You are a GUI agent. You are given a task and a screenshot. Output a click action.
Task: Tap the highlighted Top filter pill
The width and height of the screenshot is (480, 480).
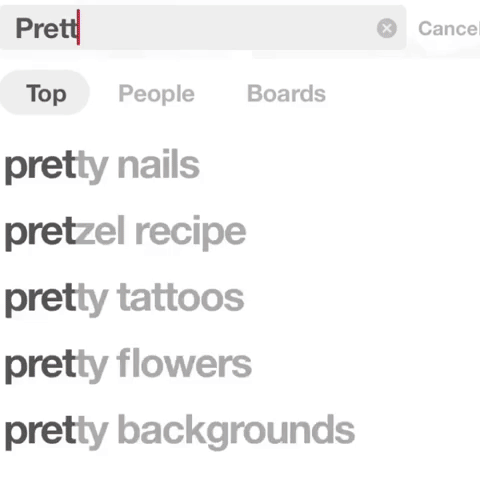tap(45, 93)
